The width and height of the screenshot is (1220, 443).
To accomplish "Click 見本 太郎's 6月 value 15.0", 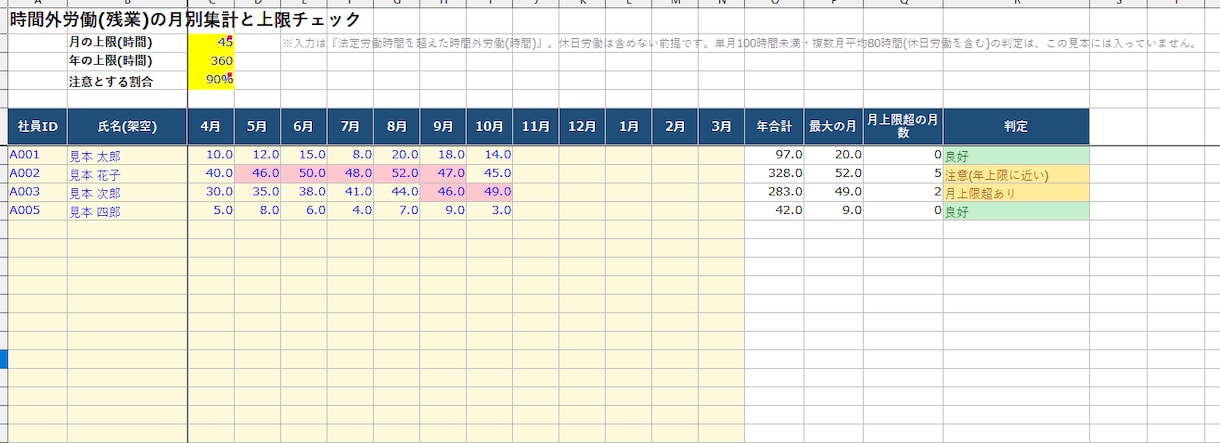I will click(304, 155).
